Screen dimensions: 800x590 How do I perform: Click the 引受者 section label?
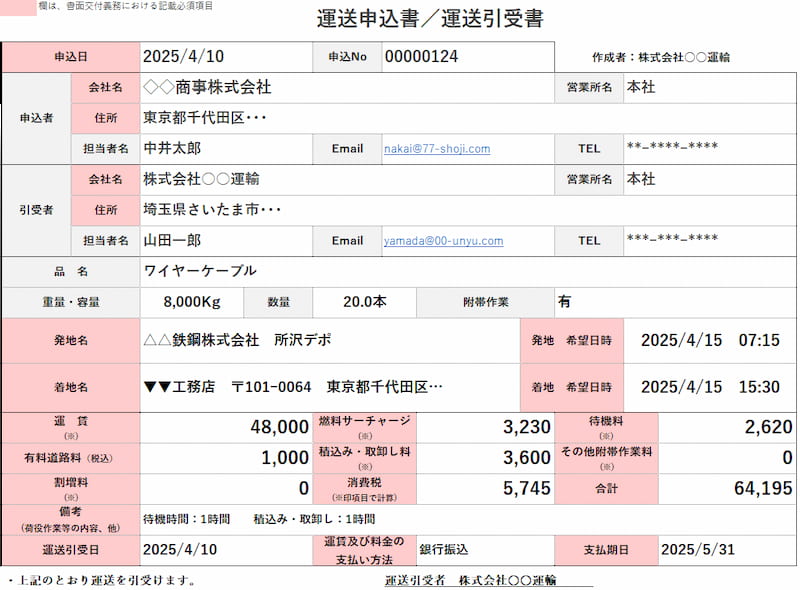pyautogui.click(x=36, y=210)
